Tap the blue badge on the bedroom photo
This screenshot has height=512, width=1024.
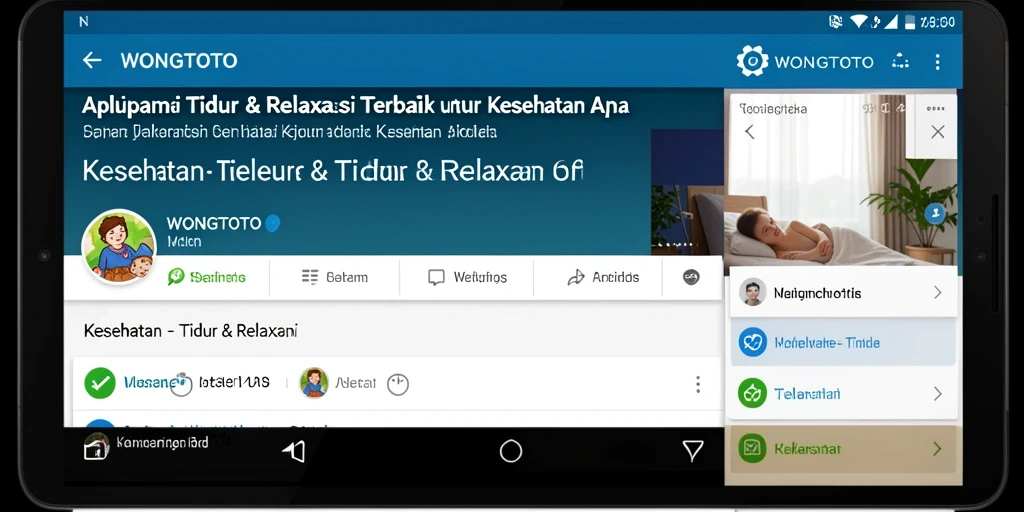pyautogui.click(x=935, y=213)
